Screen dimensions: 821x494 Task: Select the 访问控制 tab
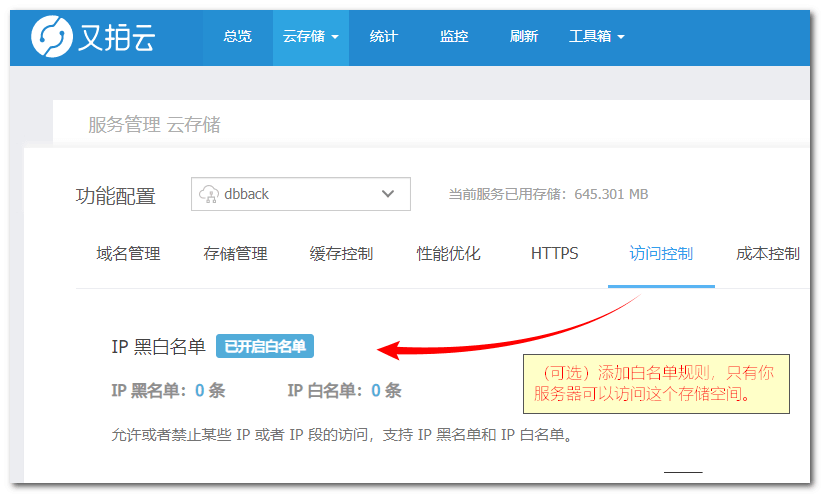coord(661,254)
